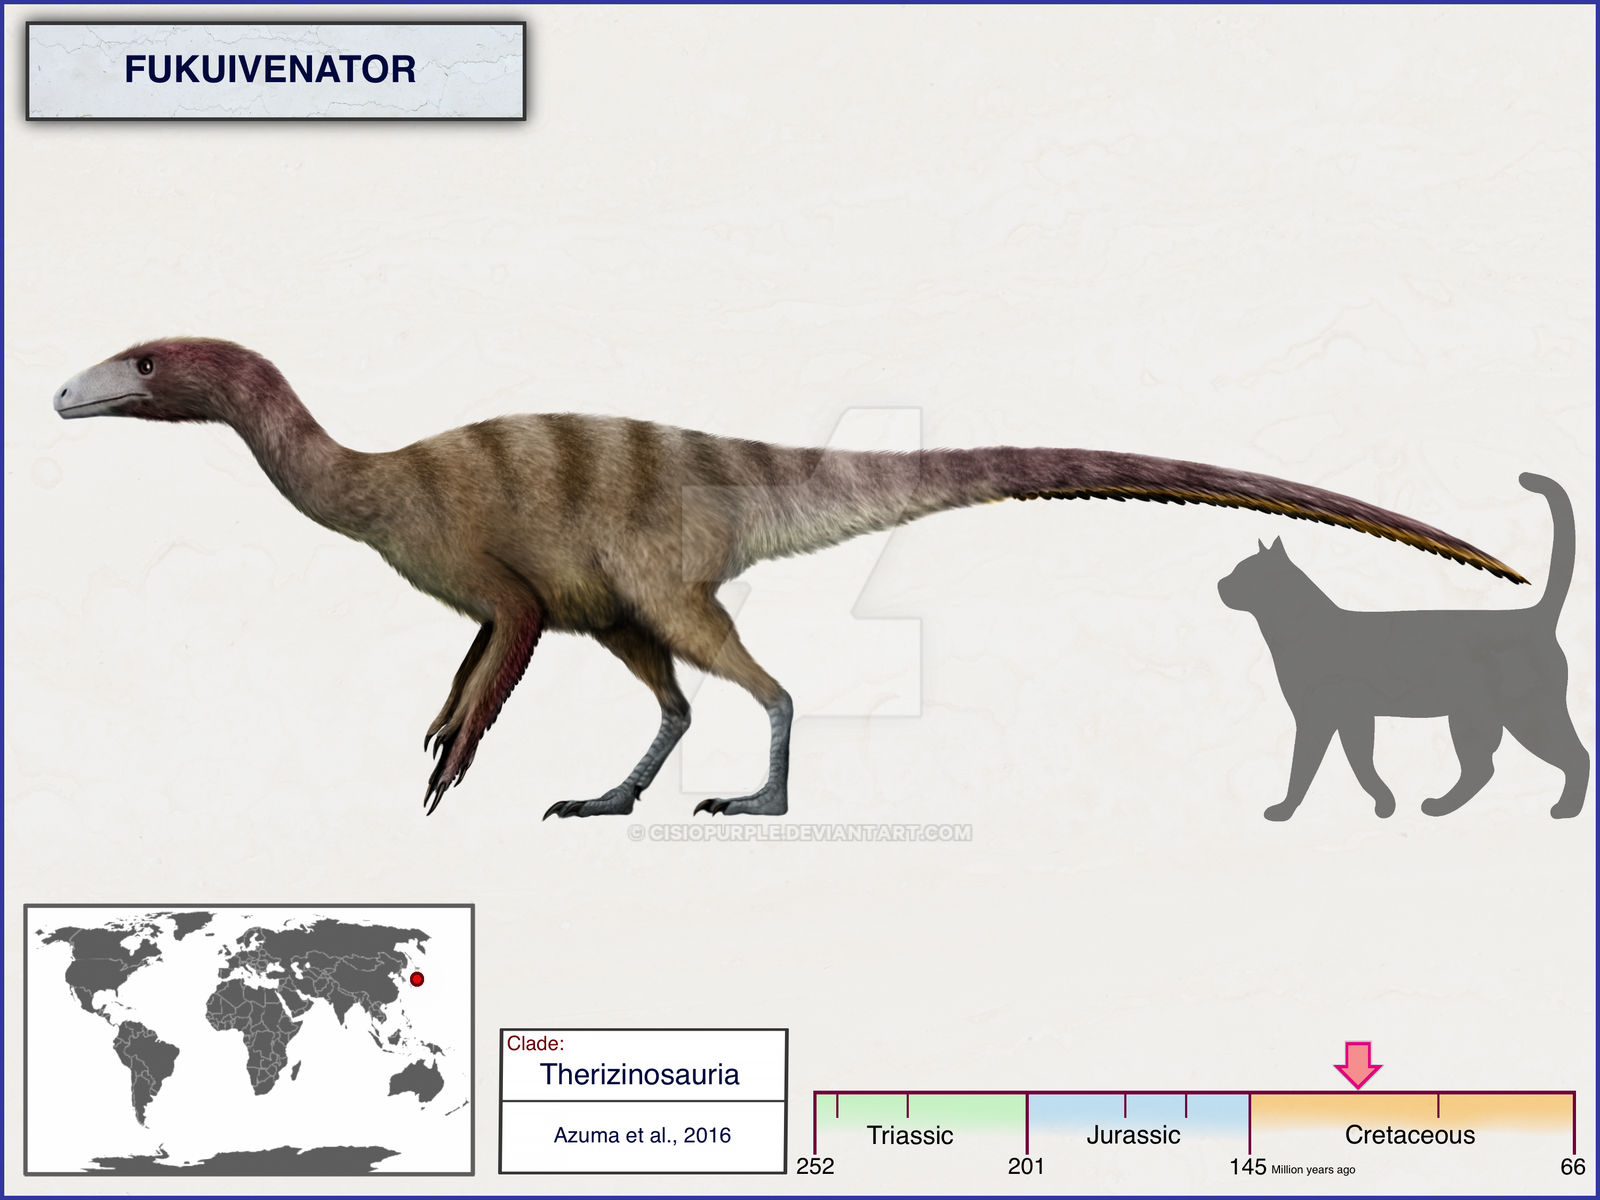Image resolution: width=1600 pixels, height=1200 pixels.
Task: Click the Therizinosauria clade name
Action: [x=640, y=1075]
